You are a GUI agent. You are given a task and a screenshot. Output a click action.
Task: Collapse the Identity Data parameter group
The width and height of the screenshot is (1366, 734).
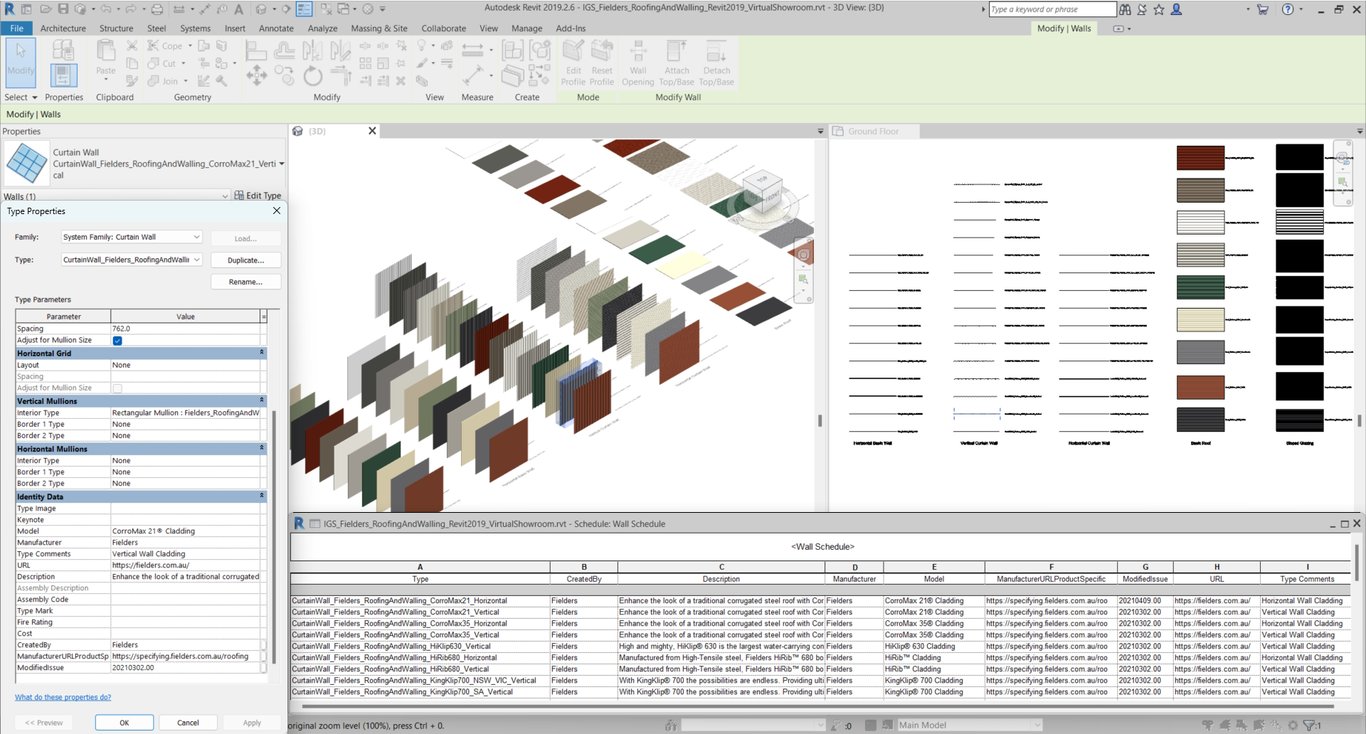(x=262, y=497)
